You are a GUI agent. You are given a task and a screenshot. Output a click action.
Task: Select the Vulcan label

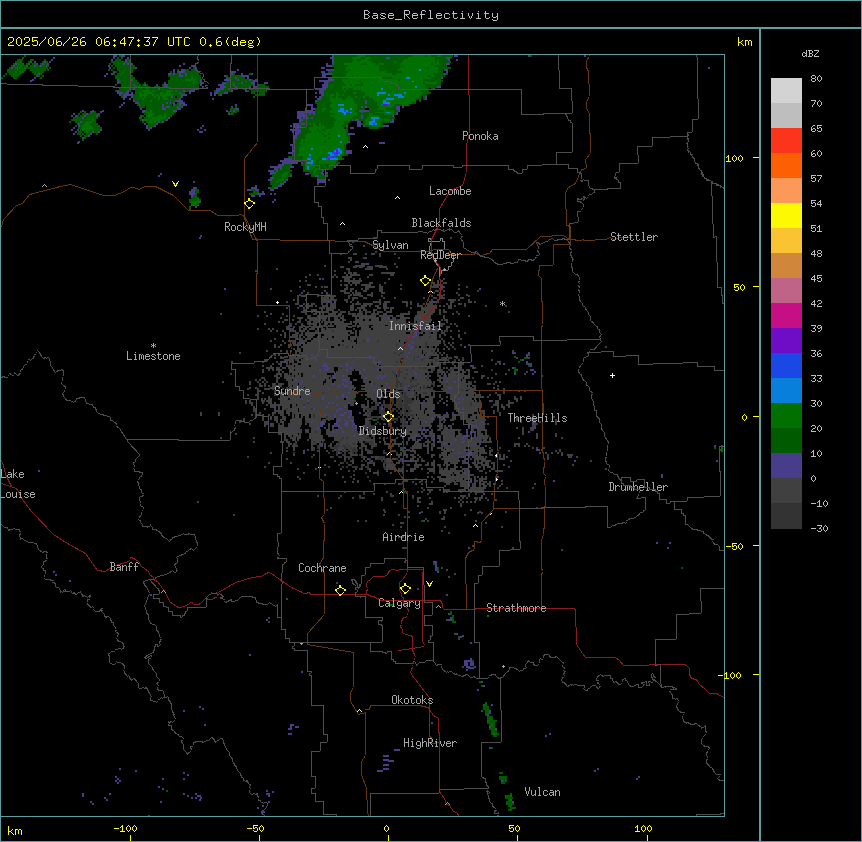542,792
